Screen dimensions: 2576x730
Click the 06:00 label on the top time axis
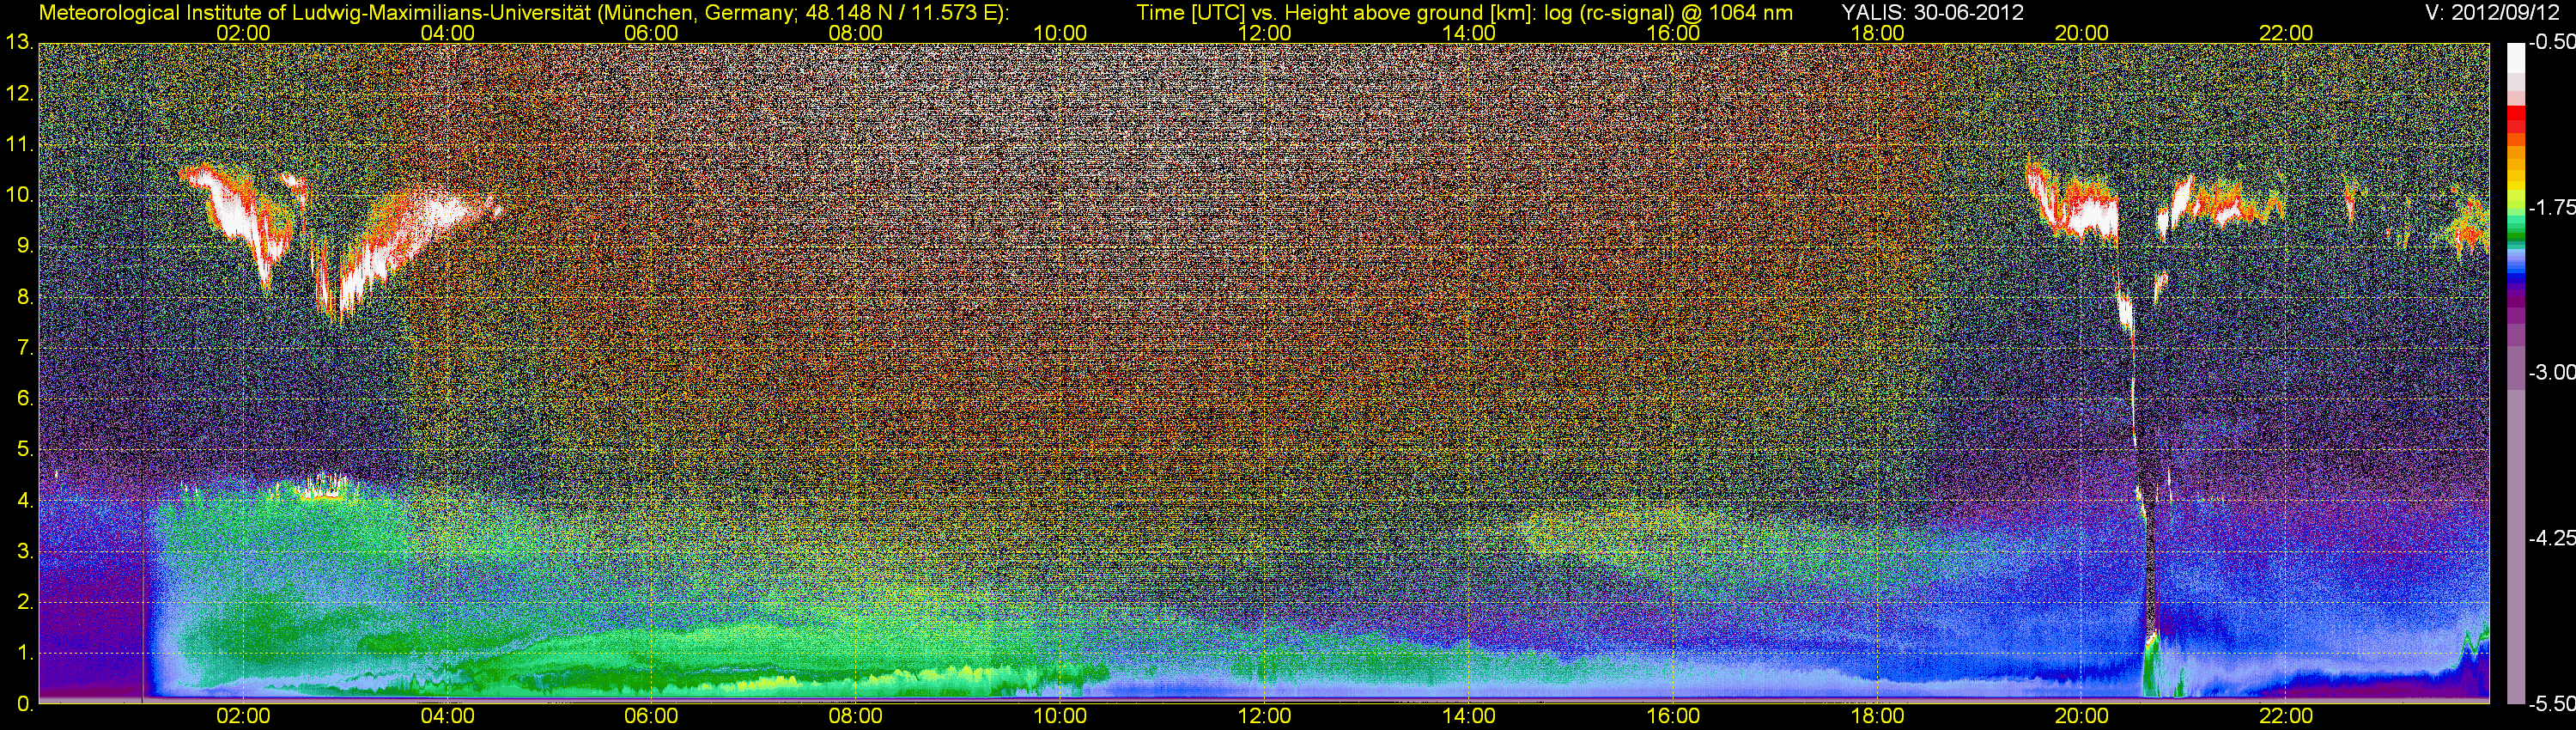[x=651, y=33]
